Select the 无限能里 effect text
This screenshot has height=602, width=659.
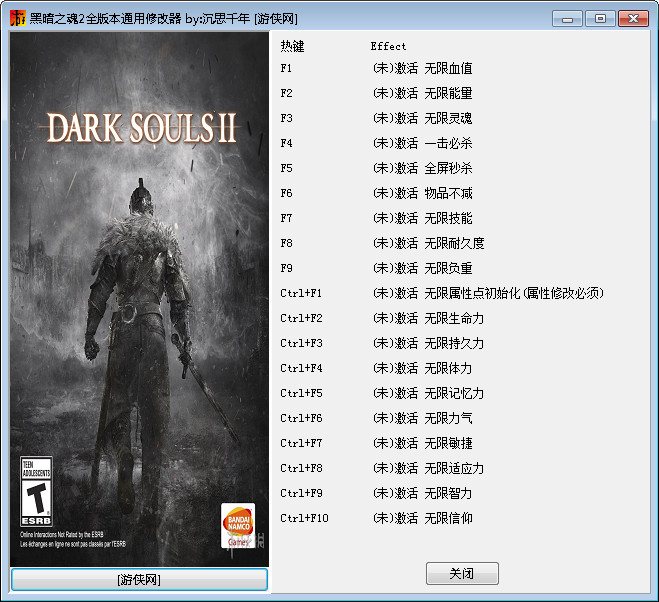[x=448, y=93]
